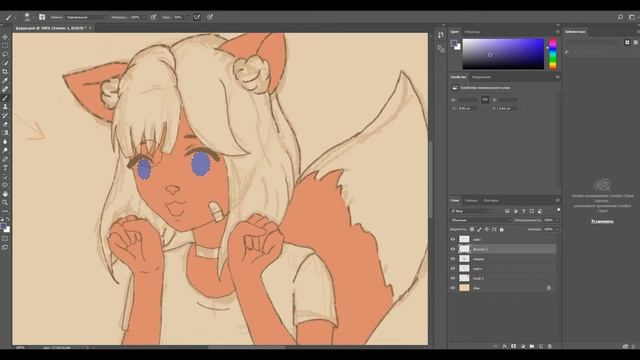Open the extra tools (three dots) button
Image resolution: width=640 pixels, height=360 pixels.
(5, 211)
